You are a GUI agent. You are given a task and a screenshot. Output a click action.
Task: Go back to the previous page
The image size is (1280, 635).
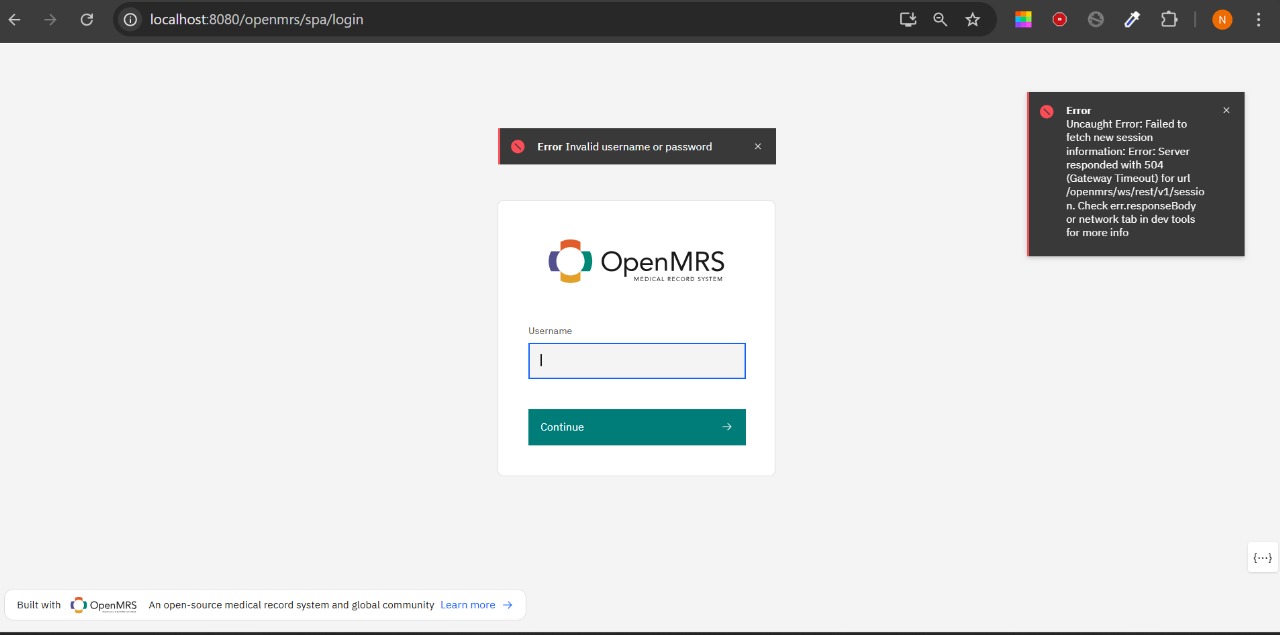point(15,19)
